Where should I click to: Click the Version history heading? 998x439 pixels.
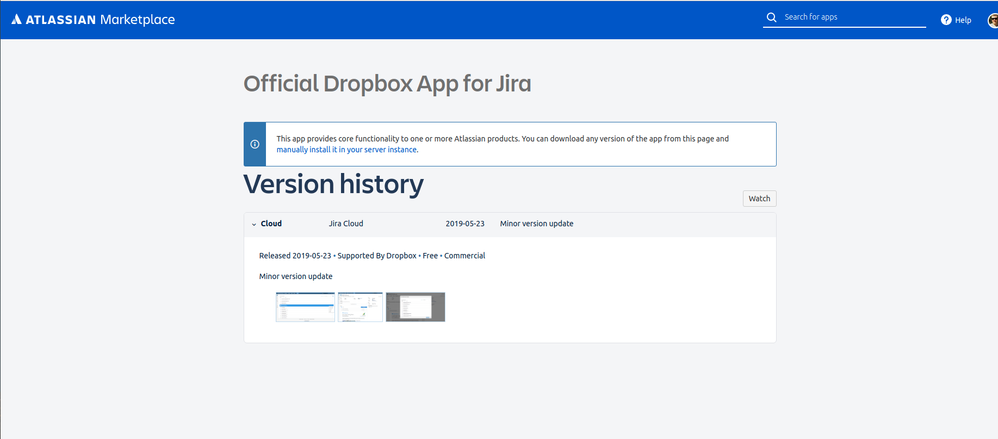pos(334,185)
